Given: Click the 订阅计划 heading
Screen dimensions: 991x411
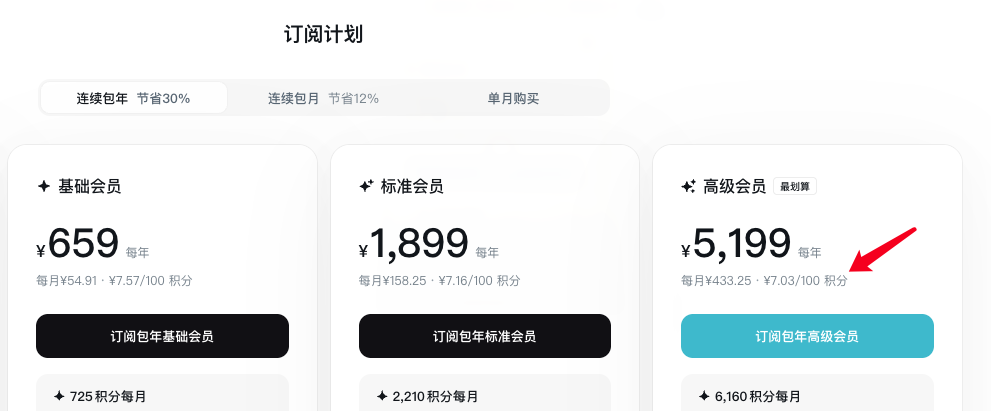Looking at the screenshot, I should tap(323, 35).
